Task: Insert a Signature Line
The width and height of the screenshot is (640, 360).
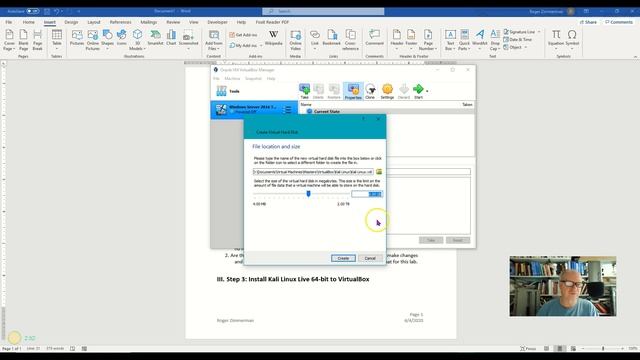Action: (x=522, y=32)
